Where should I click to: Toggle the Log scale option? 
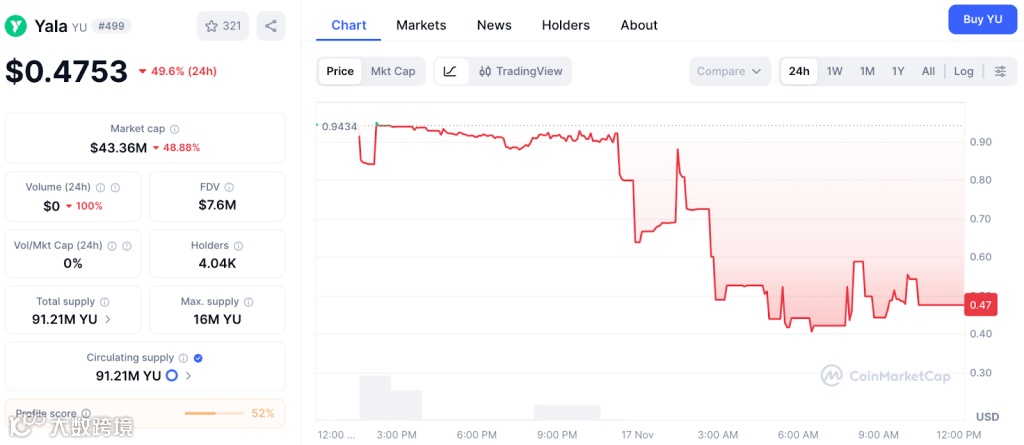[963, 71]
